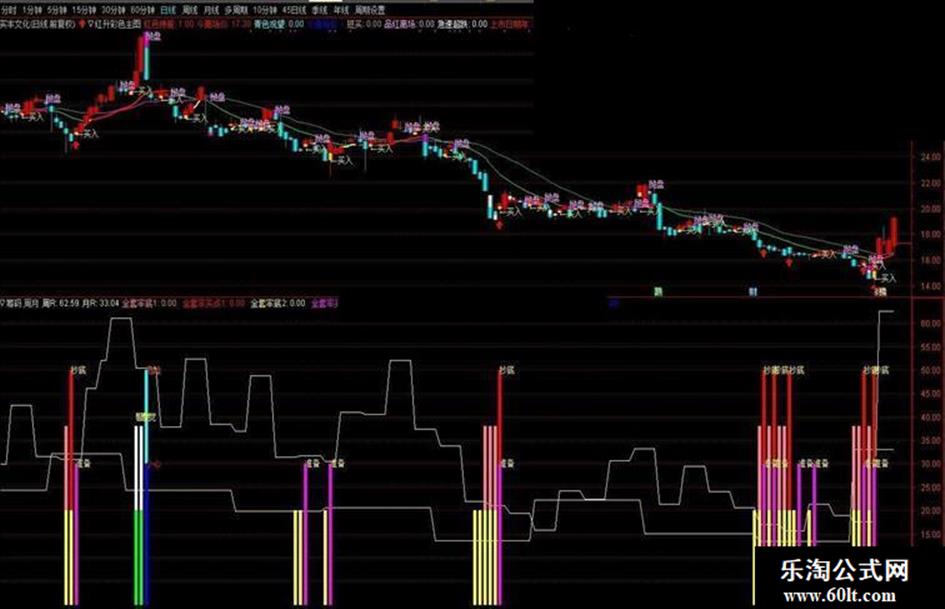945x609 pixels.
Task: Click the 月R: 33.04 value
Action: (x=101, y=303)
